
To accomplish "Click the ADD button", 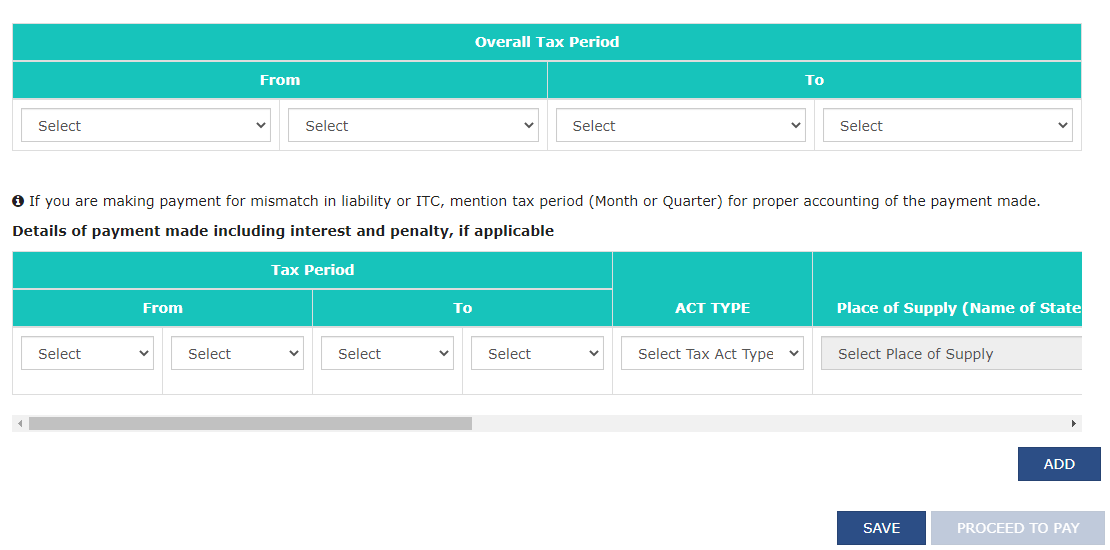I will tap(1058, 464).
